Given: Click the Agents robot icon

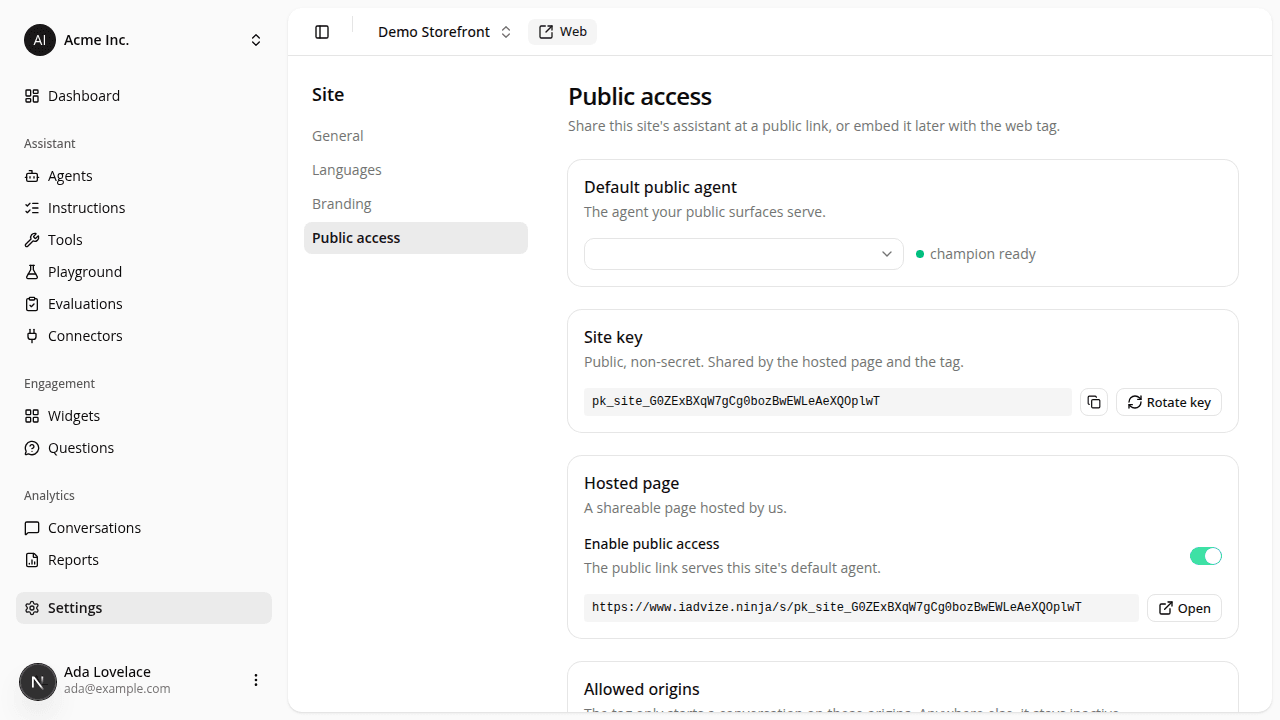Looking at the screenshot, I should pyautogui.click(x=32, y=176).
